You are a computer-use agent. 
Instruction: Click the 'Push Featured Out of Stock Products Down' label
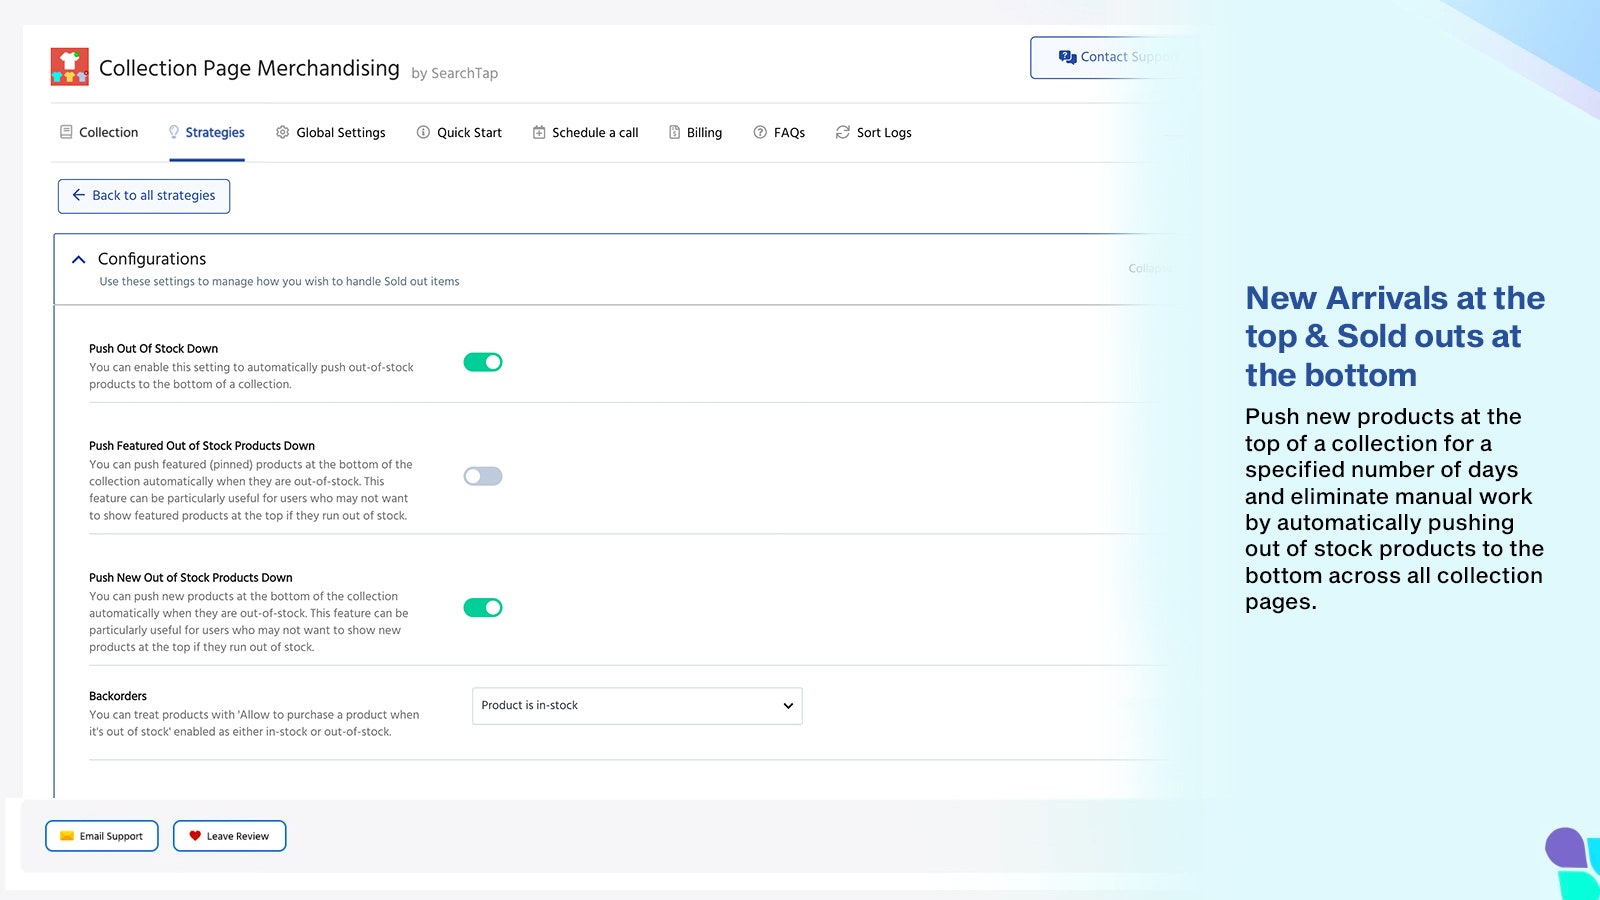coord(202,446)
